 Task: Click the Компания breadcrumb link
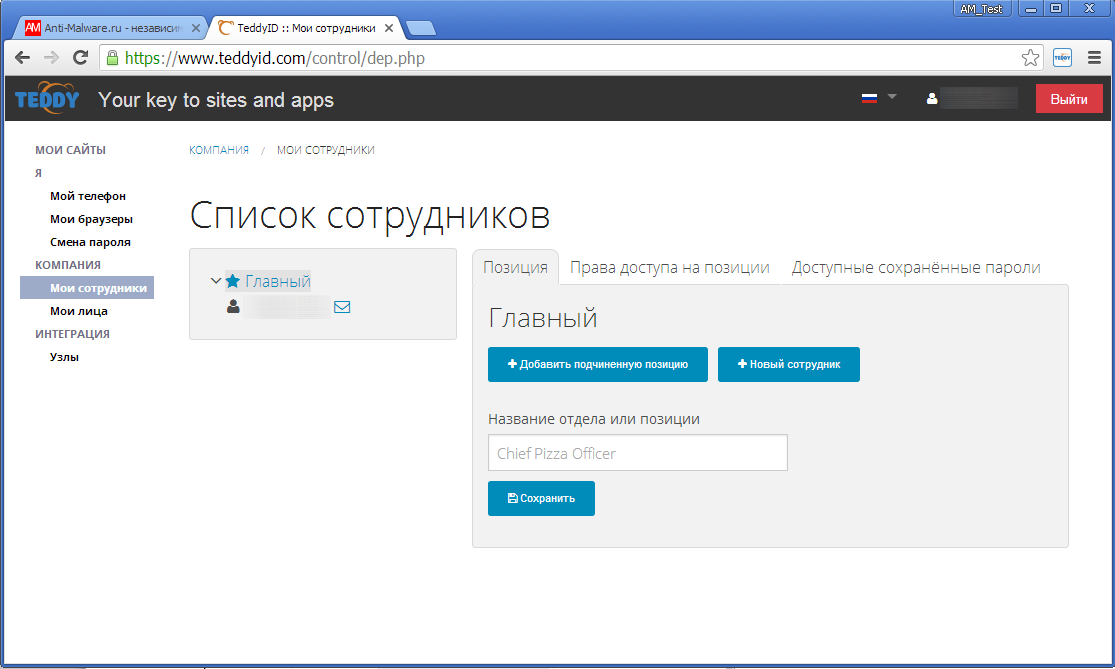[218, 150]
